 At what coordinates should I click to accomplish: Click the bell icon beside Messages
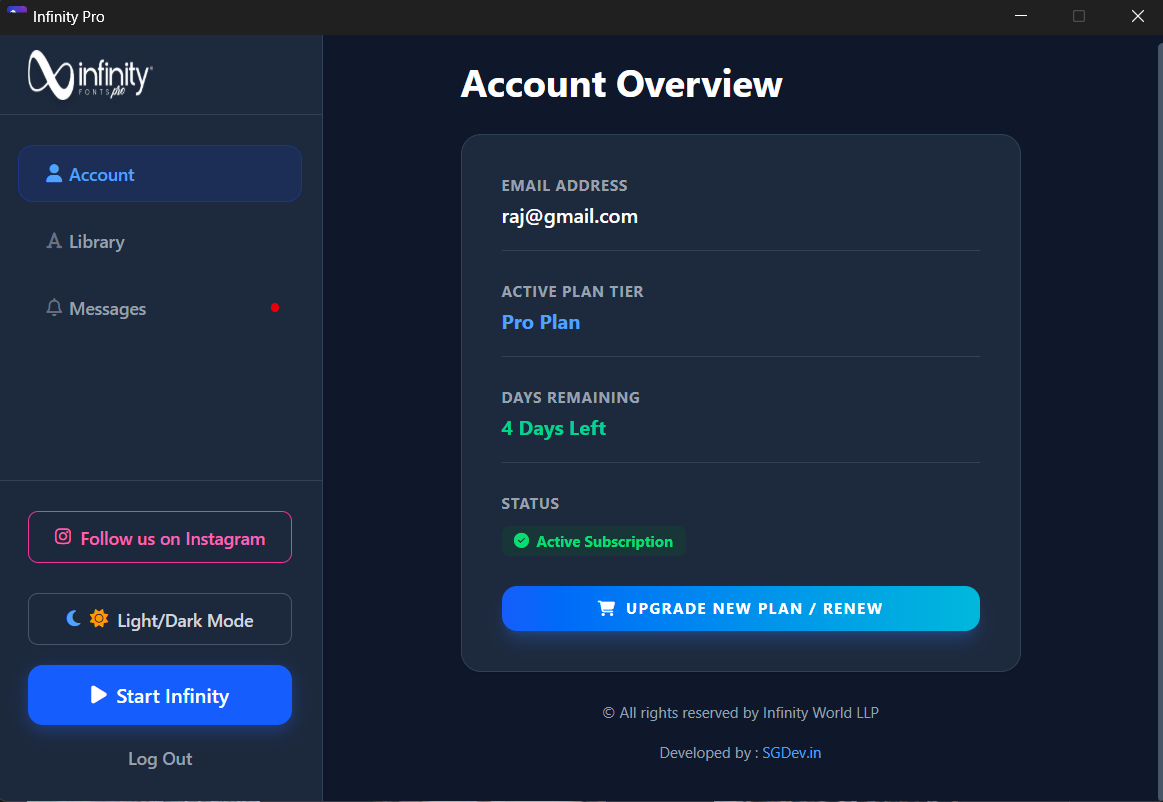pos(53,307)
